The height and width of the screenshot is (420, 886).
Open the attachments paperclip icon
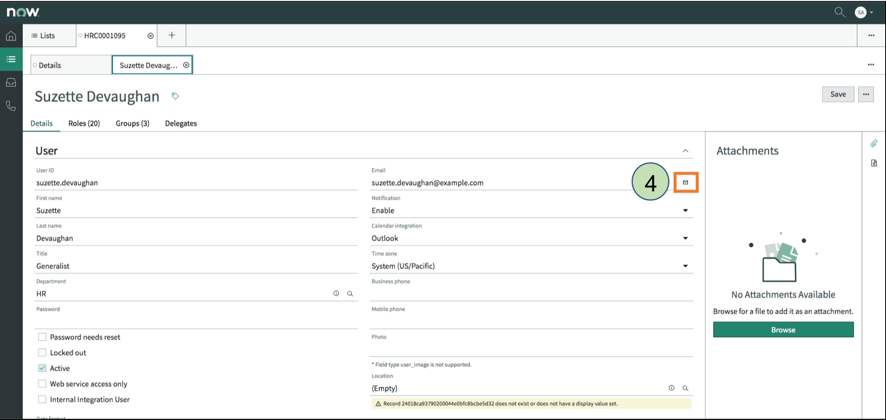[874, 144]
